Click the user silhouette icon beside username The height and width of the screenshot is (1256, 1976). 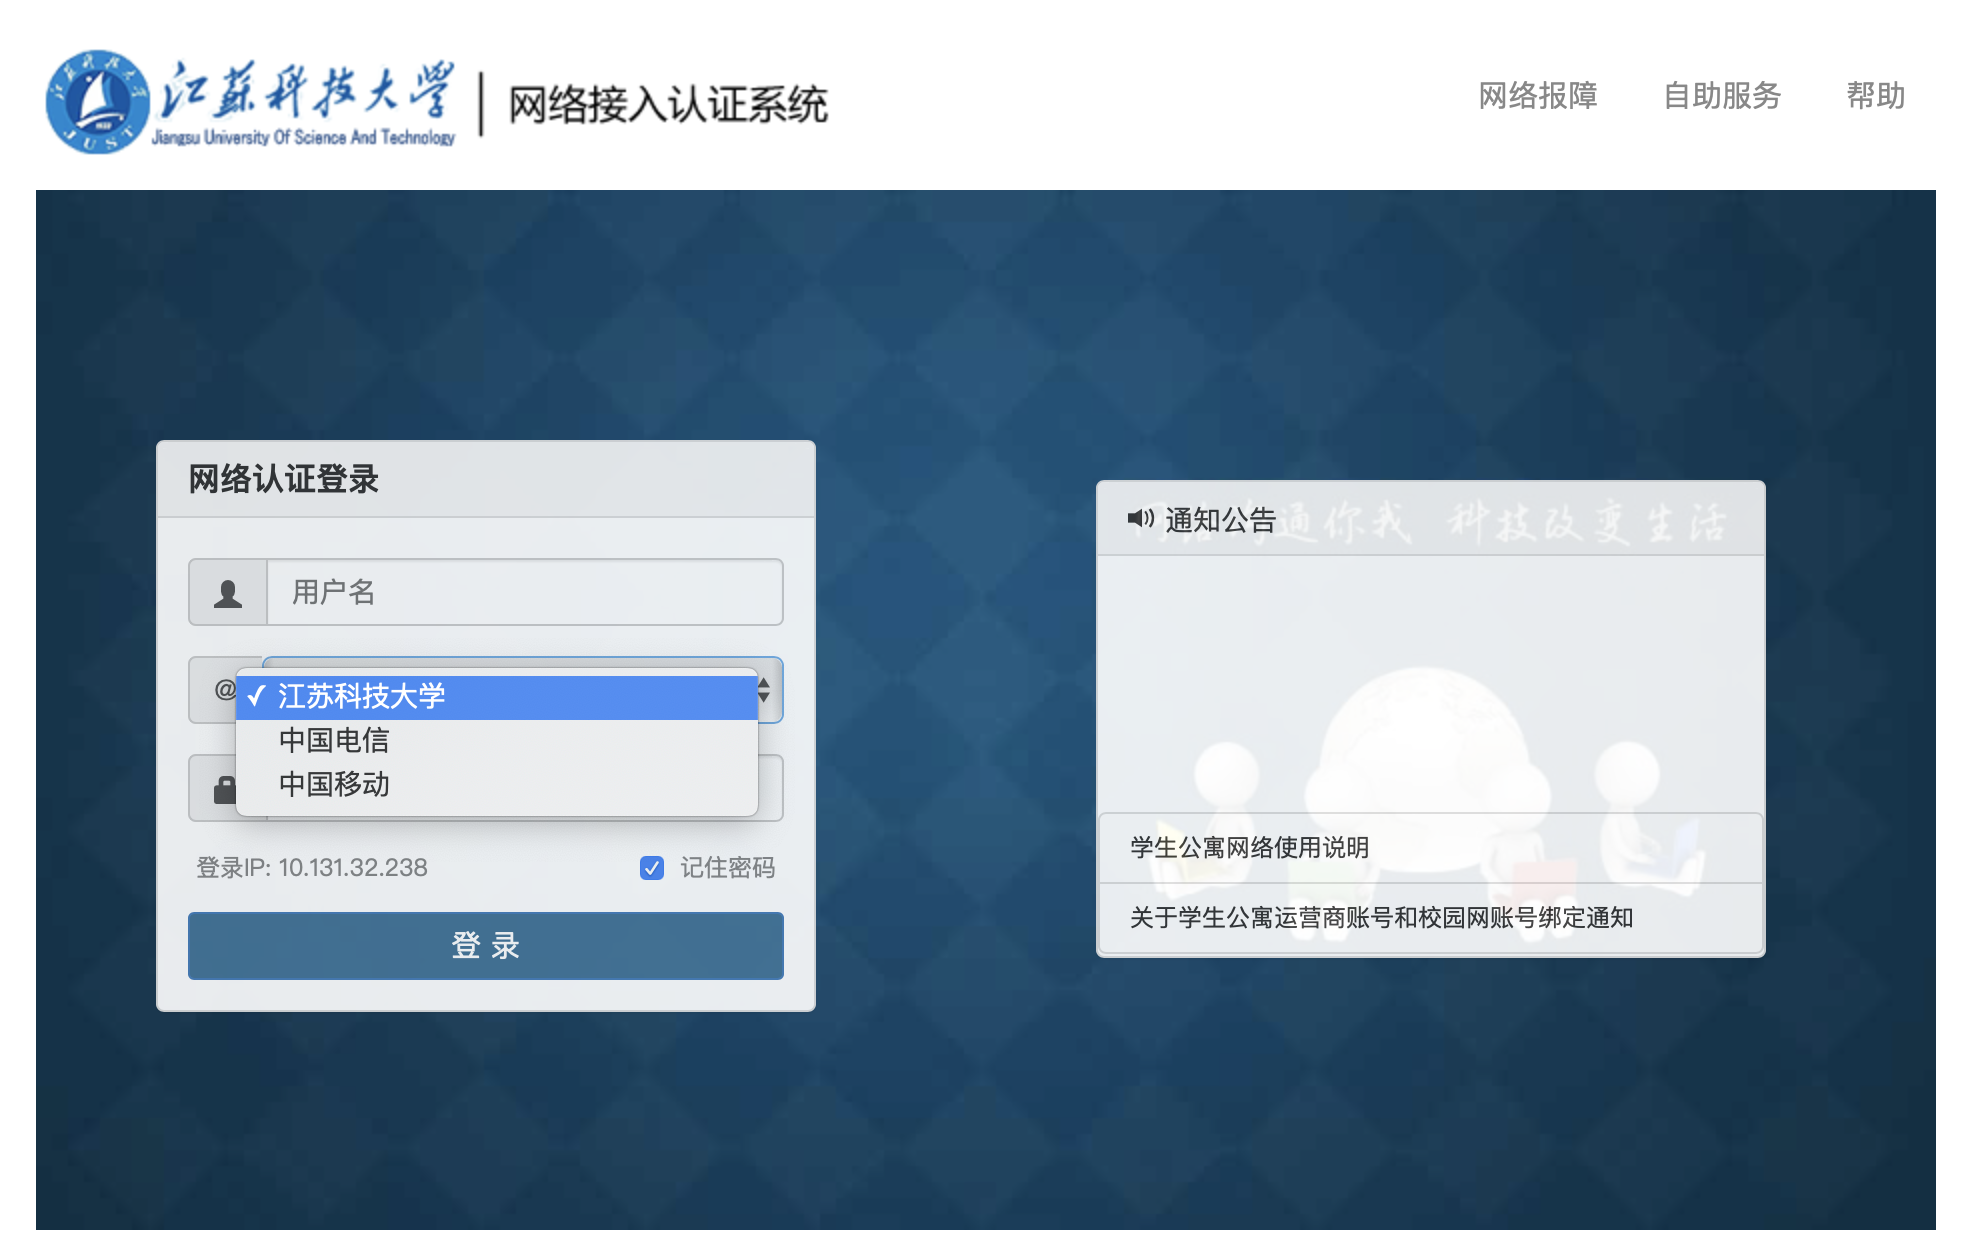[x=228, y=593]
